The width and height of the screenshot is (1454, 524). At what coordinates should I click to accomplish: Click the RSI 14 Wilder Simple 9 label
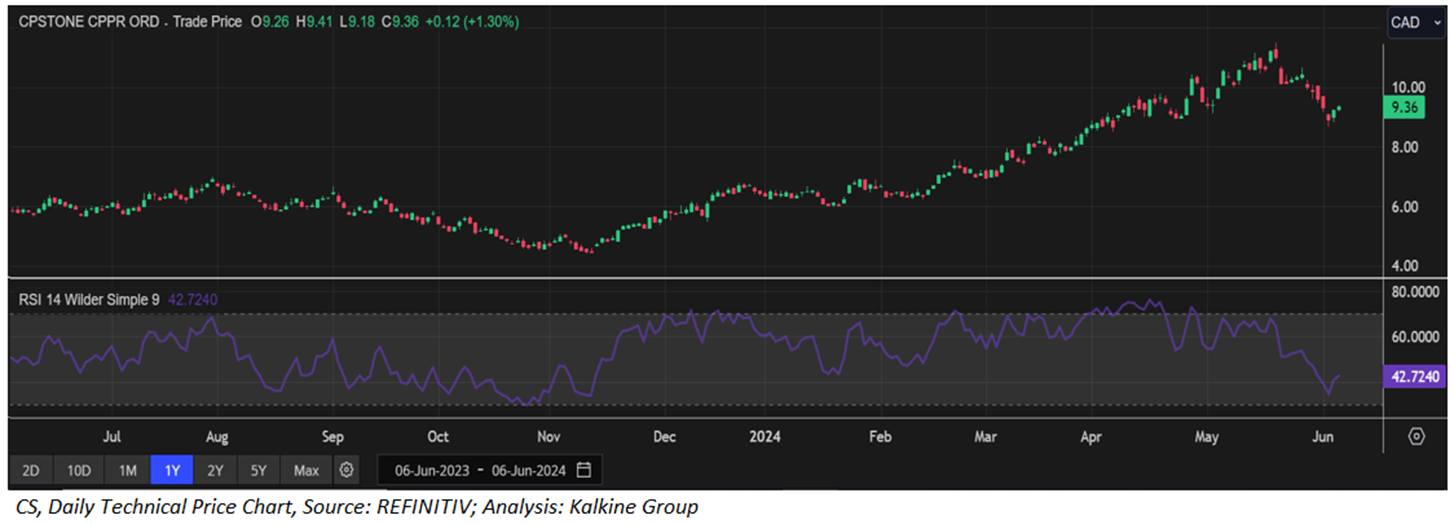point(88,298)
